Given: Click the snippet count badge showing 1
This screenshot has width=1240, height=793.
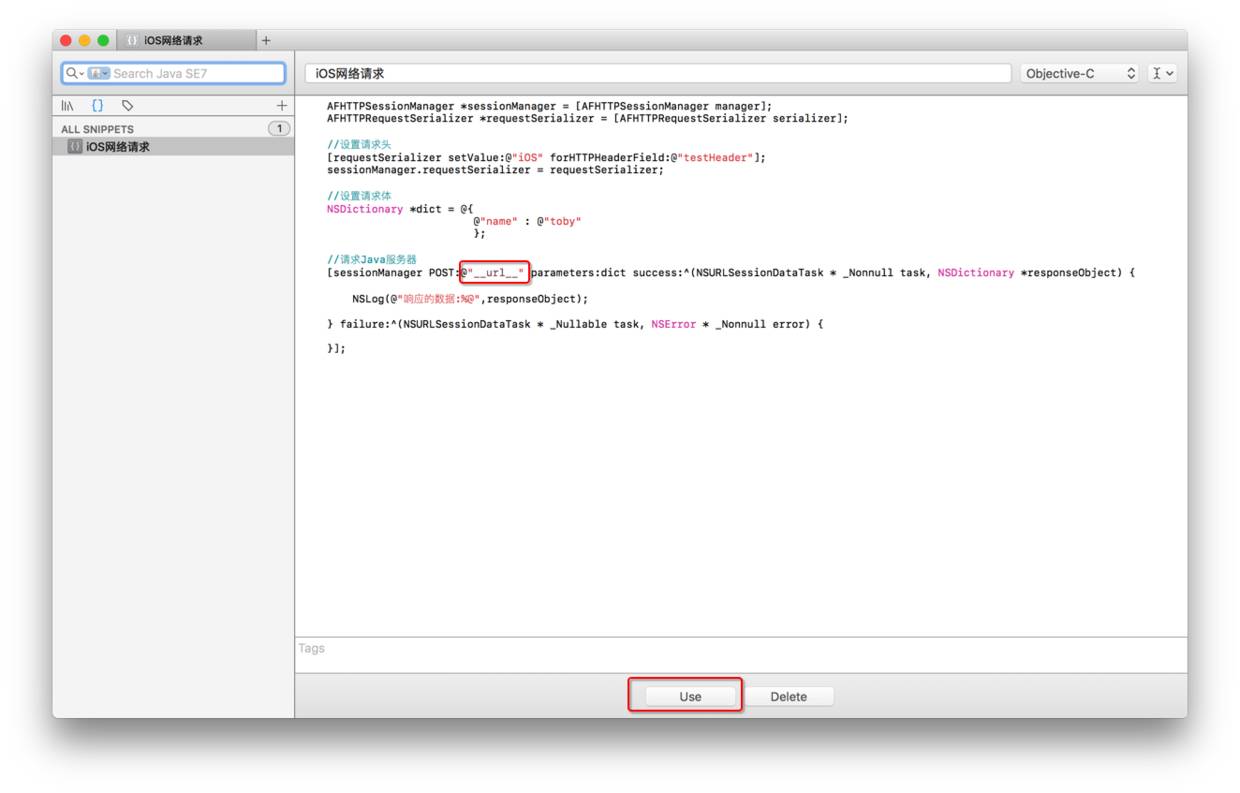Looking at the screenshot, I should [x=279, y=128].
